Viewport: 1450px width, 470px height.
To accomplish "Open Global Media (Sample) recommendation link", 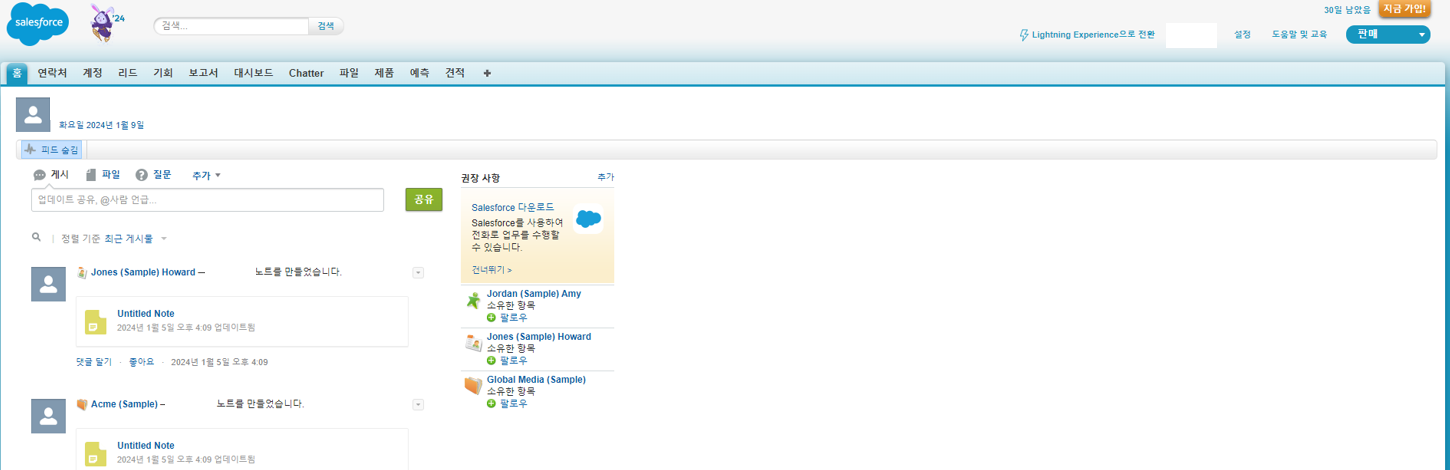I will point(536,380).
